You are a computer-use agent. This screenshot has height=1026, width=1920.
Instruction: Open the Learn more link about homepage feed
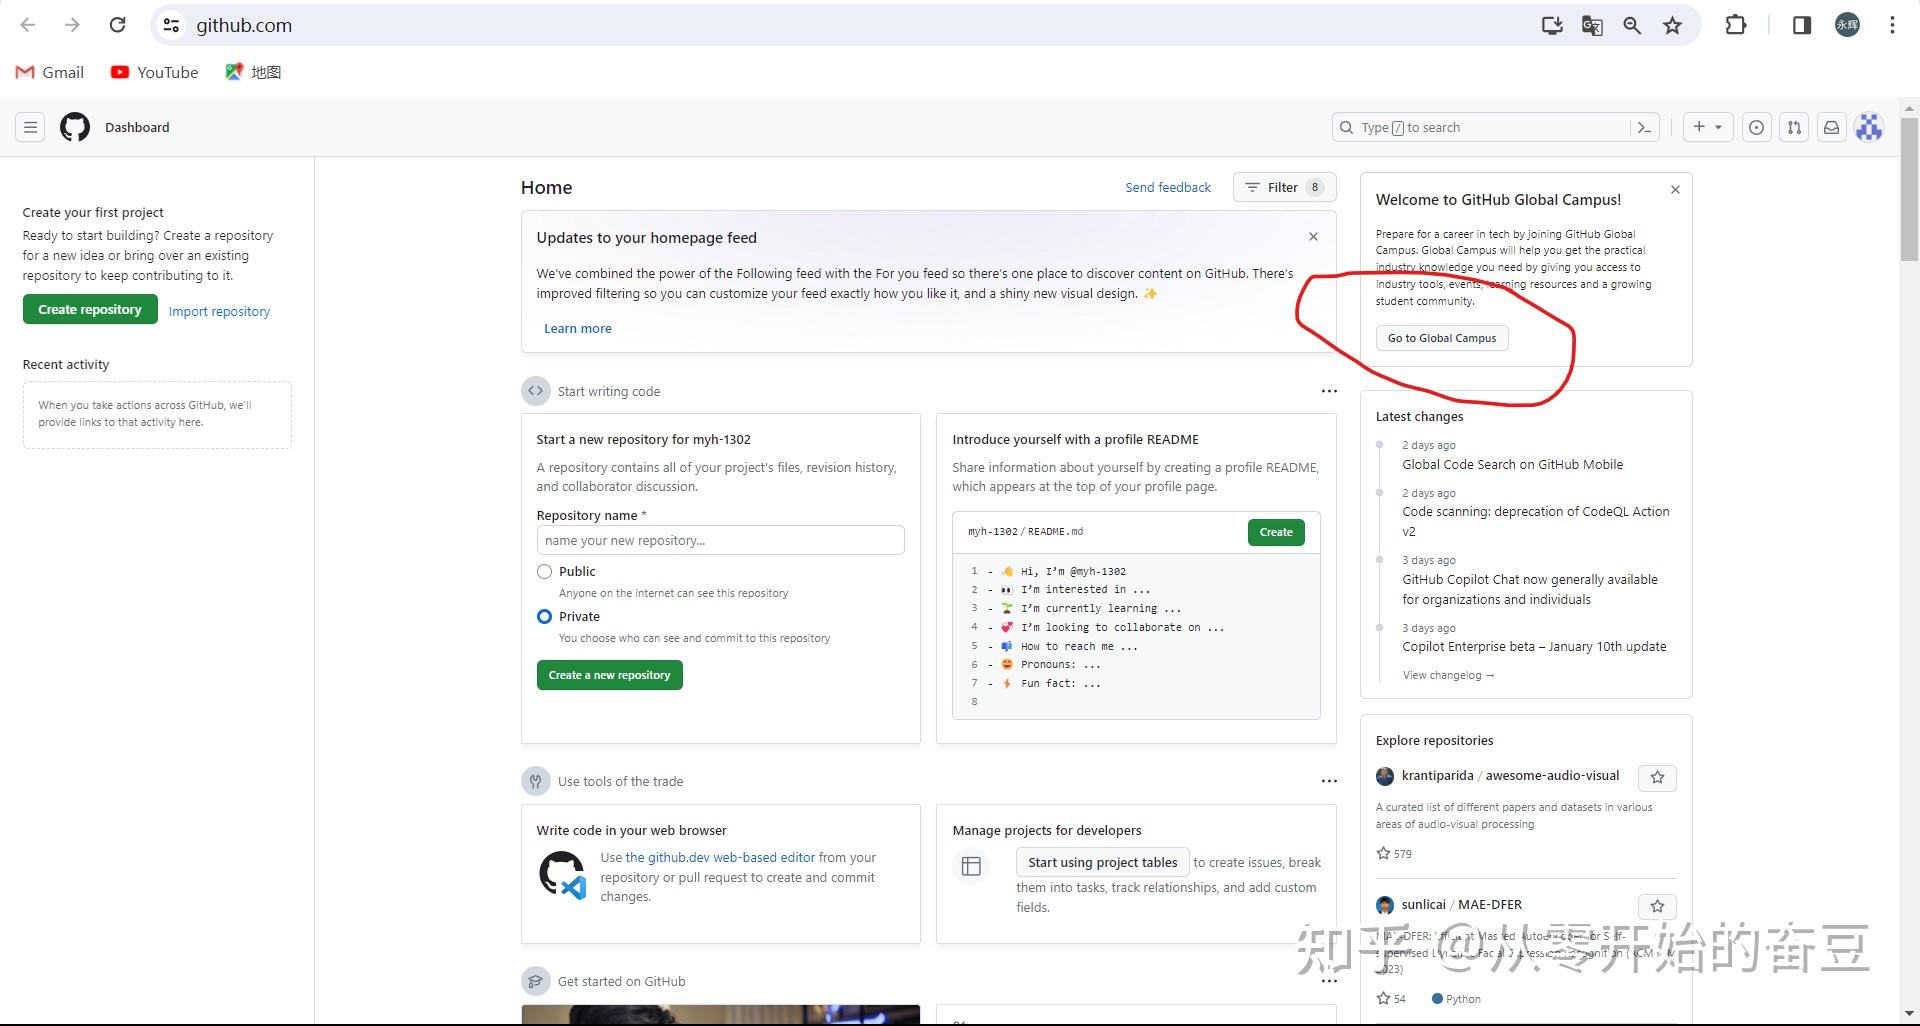point(577,328)
